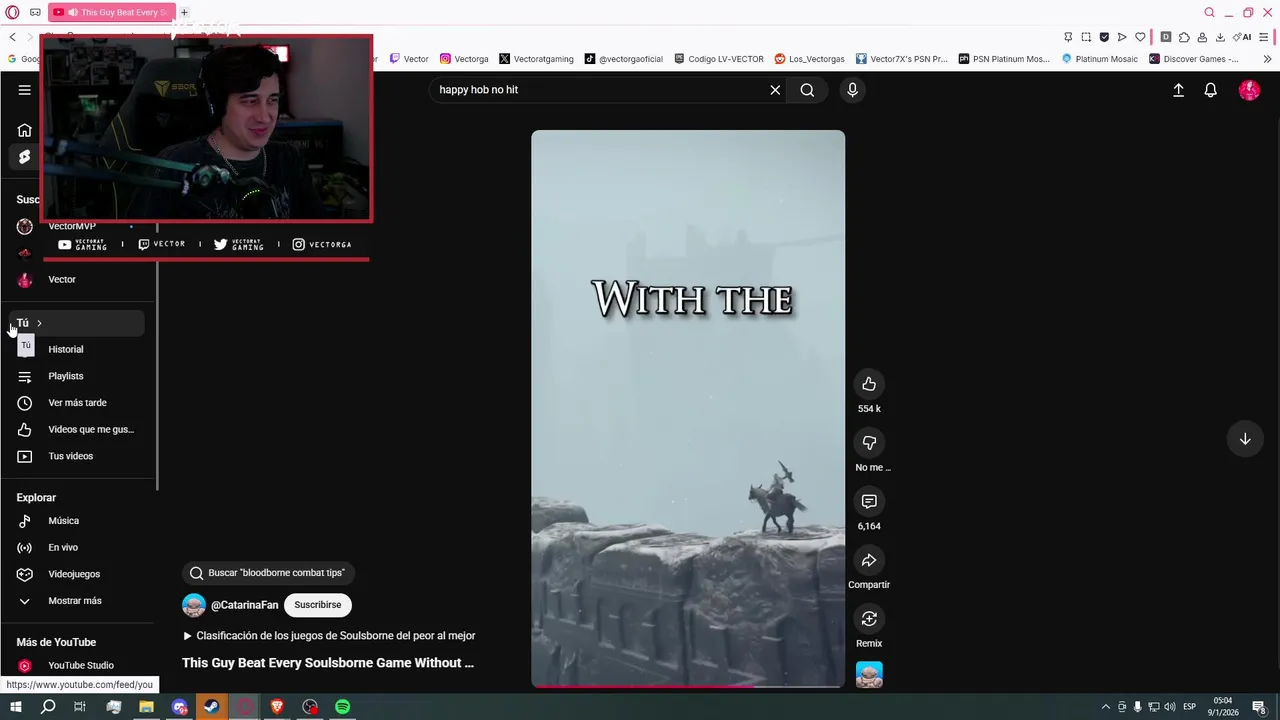
Task: Open the channel sound thumbnail below Remix
Action: [x=869, y=675]
